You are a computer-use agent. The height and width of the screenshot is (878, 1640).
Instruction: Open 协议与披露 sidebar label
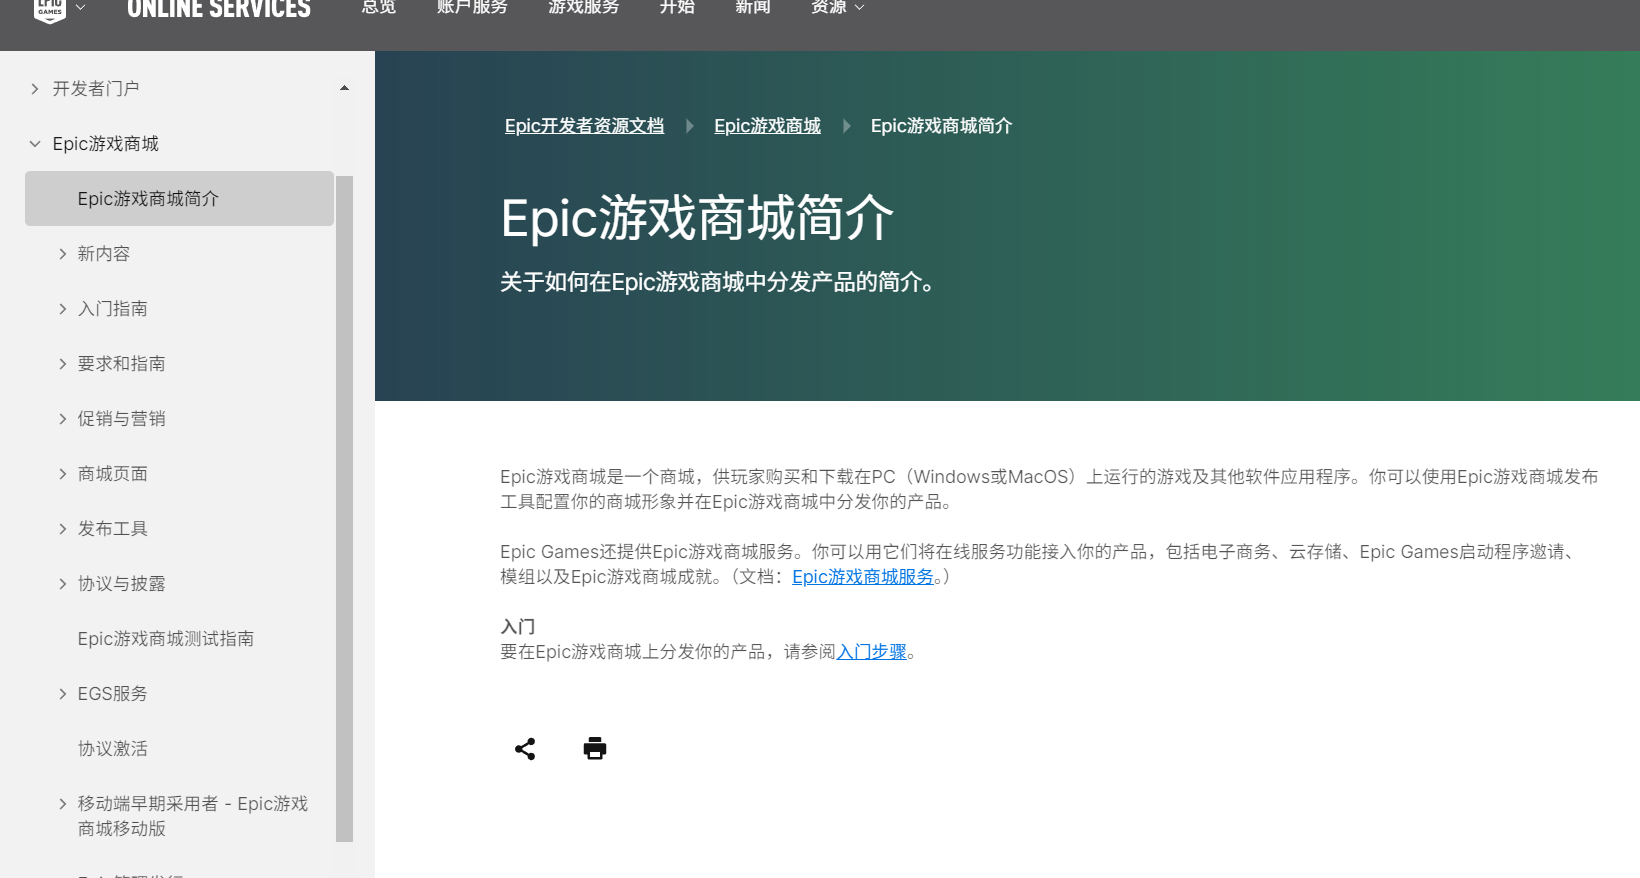click(122, 584)
